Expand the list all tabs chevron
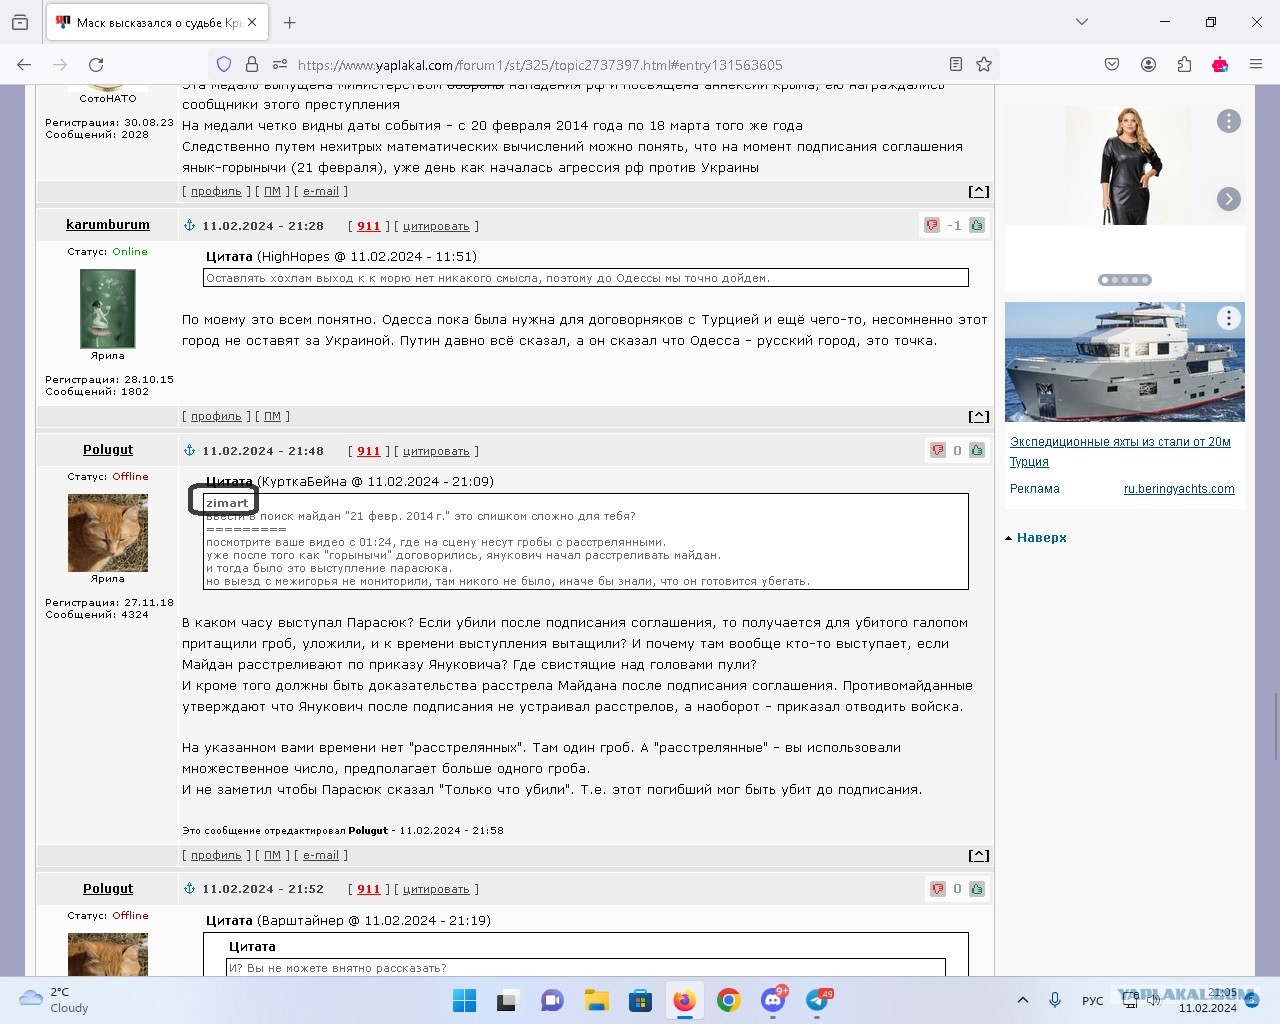 [1081, 22]
